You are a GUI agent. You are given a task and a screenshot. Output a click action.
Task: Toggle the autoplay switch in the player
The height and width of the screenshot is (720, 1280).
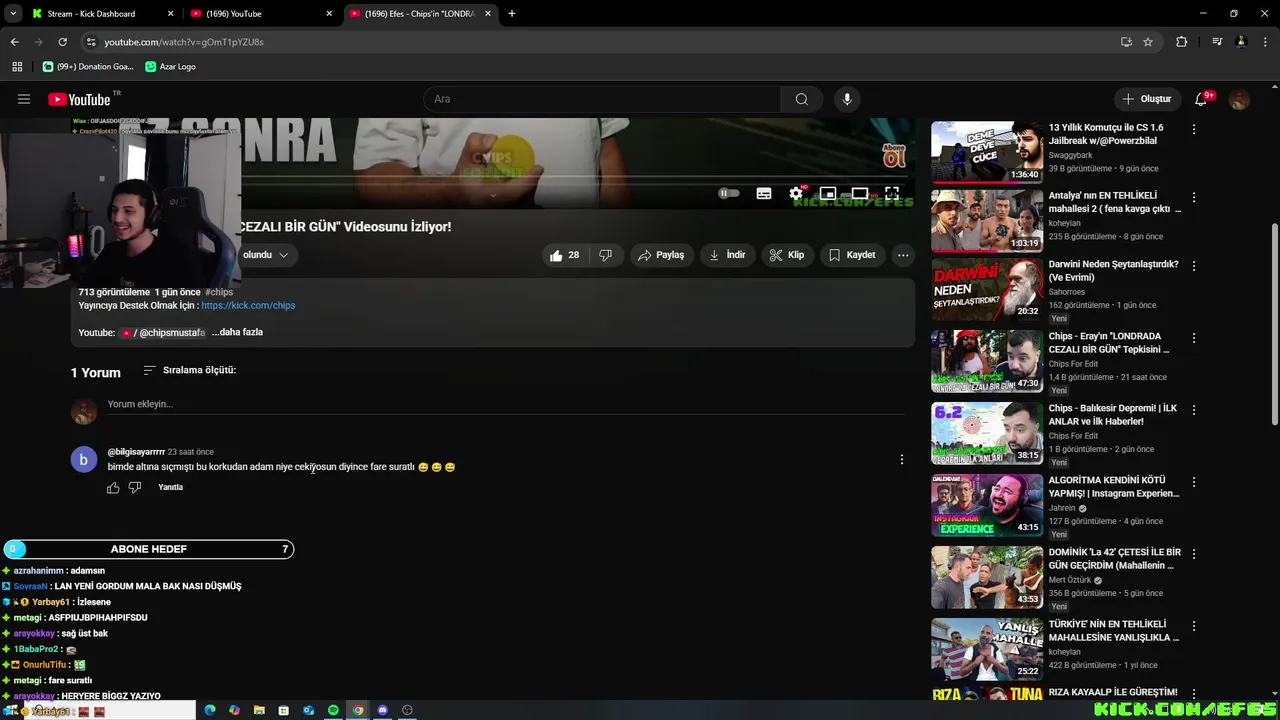pos(729,193)
